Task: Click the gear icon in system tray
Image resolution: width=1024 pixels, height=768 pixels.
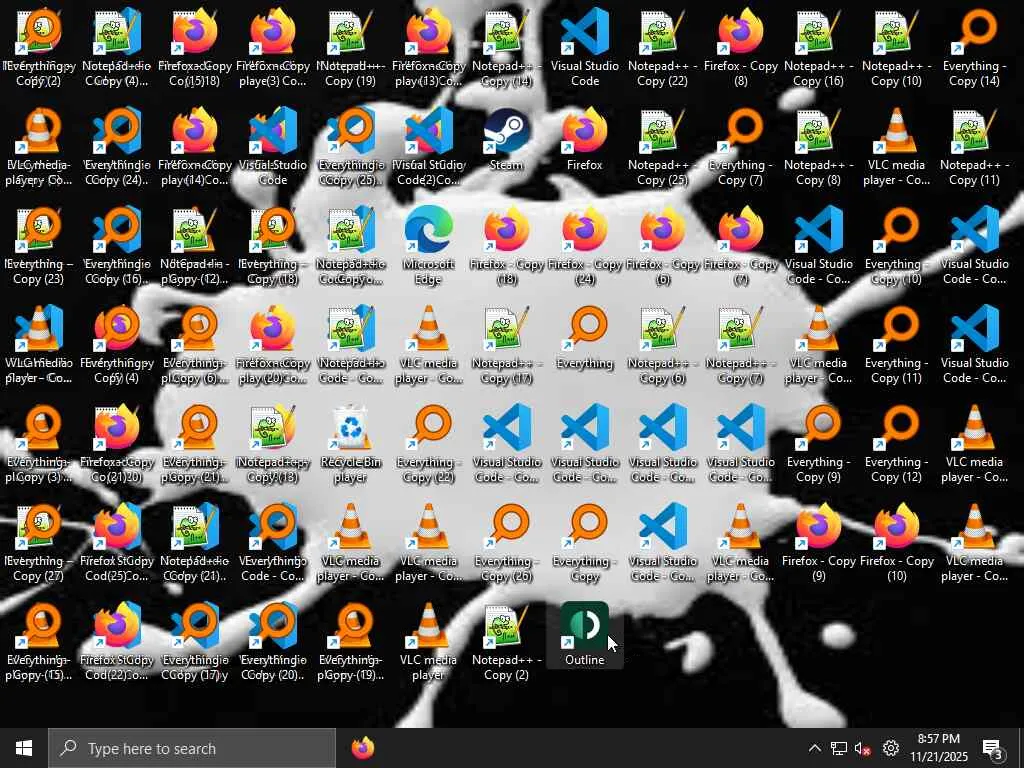Action: (891, 748)
